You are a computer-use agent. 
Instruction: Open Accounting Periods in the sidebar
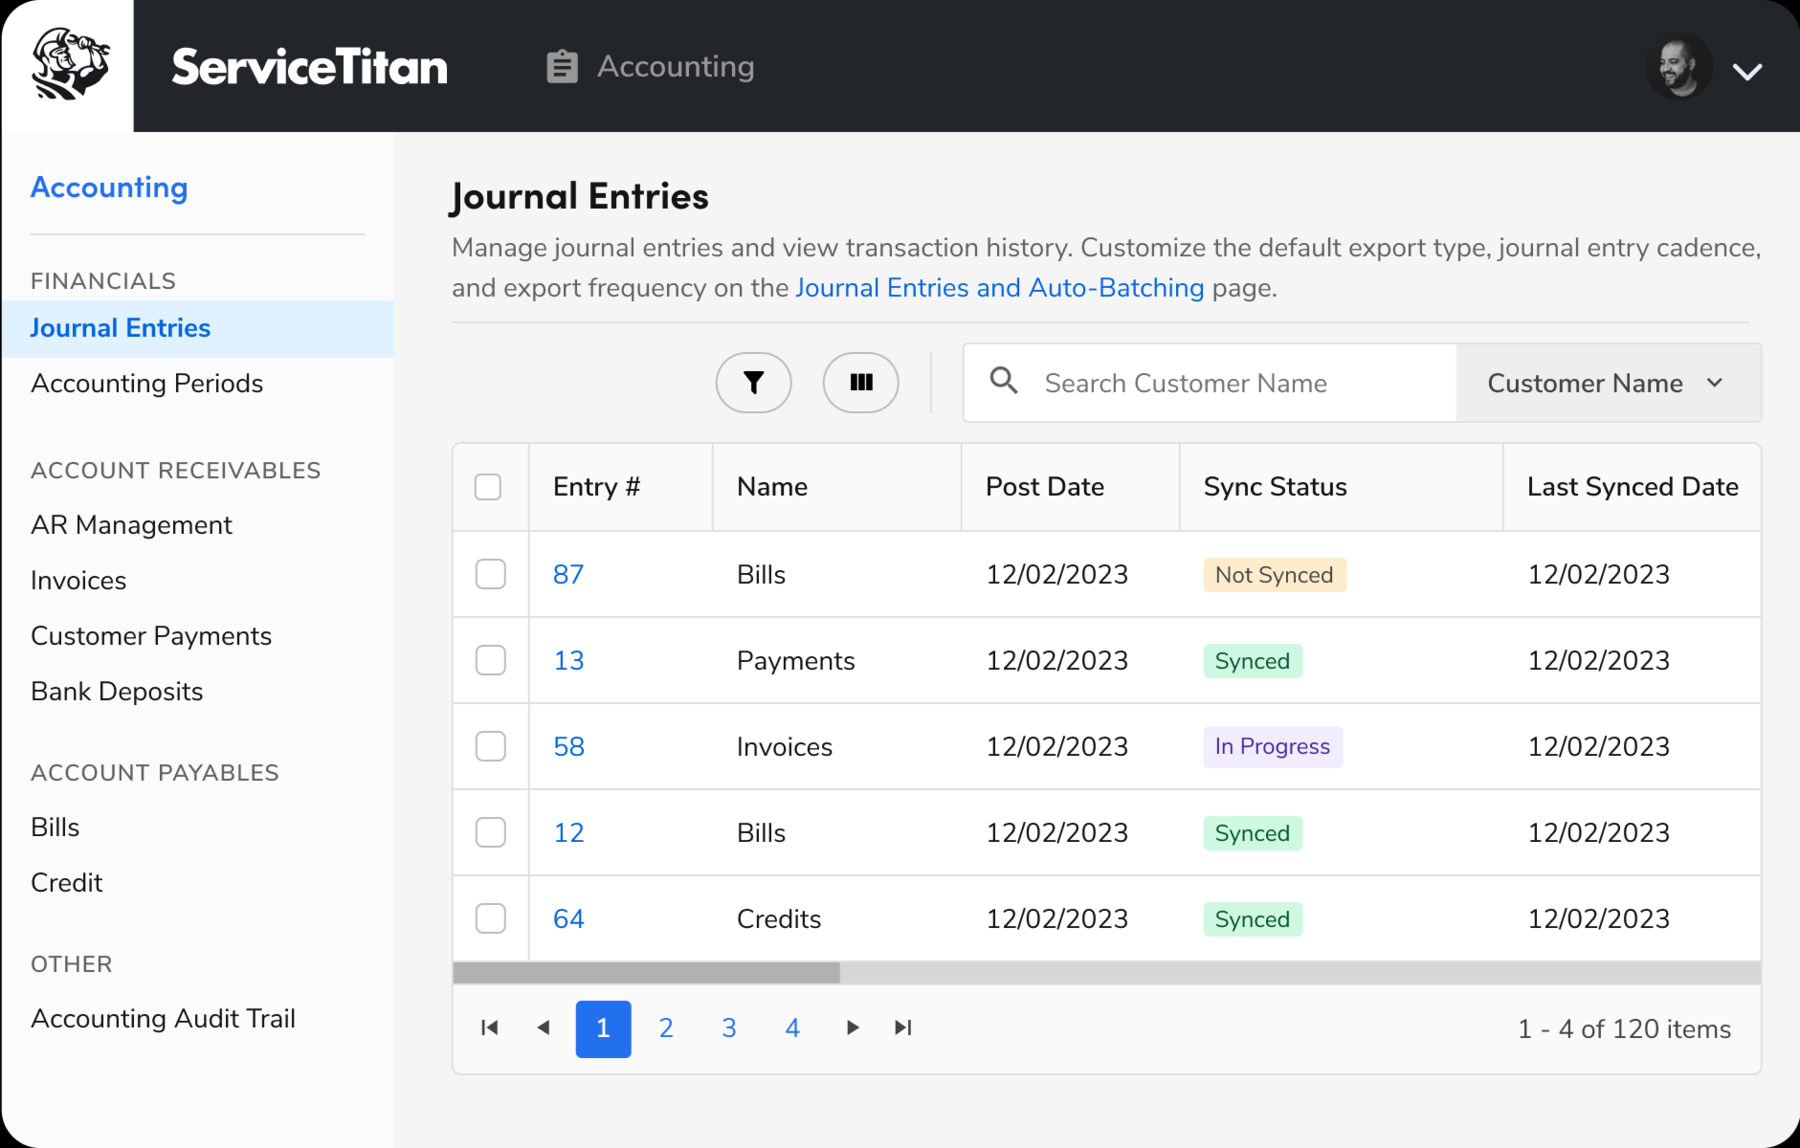click(x=147, y=384)
